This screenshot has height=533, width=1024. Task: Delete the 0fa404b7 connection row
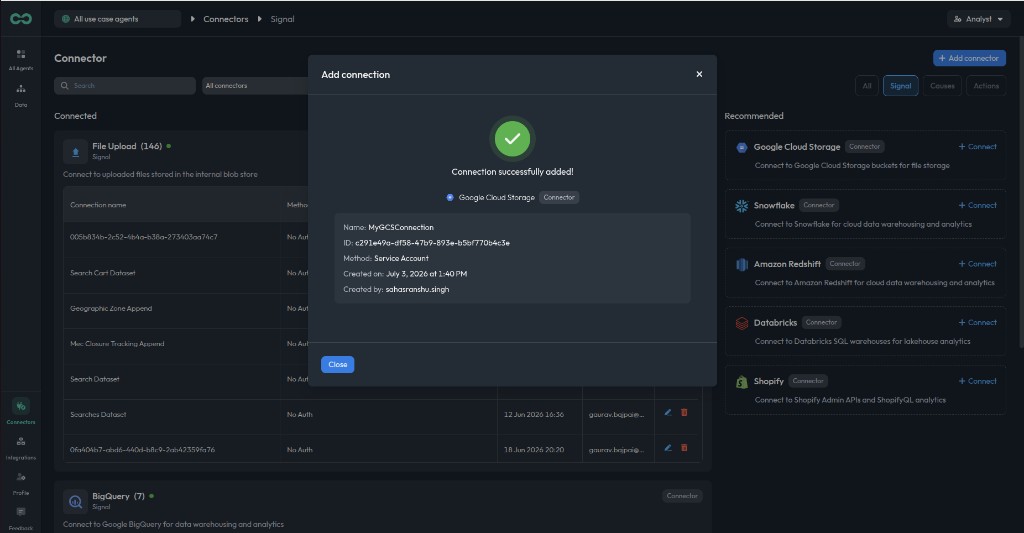point(684,448)
